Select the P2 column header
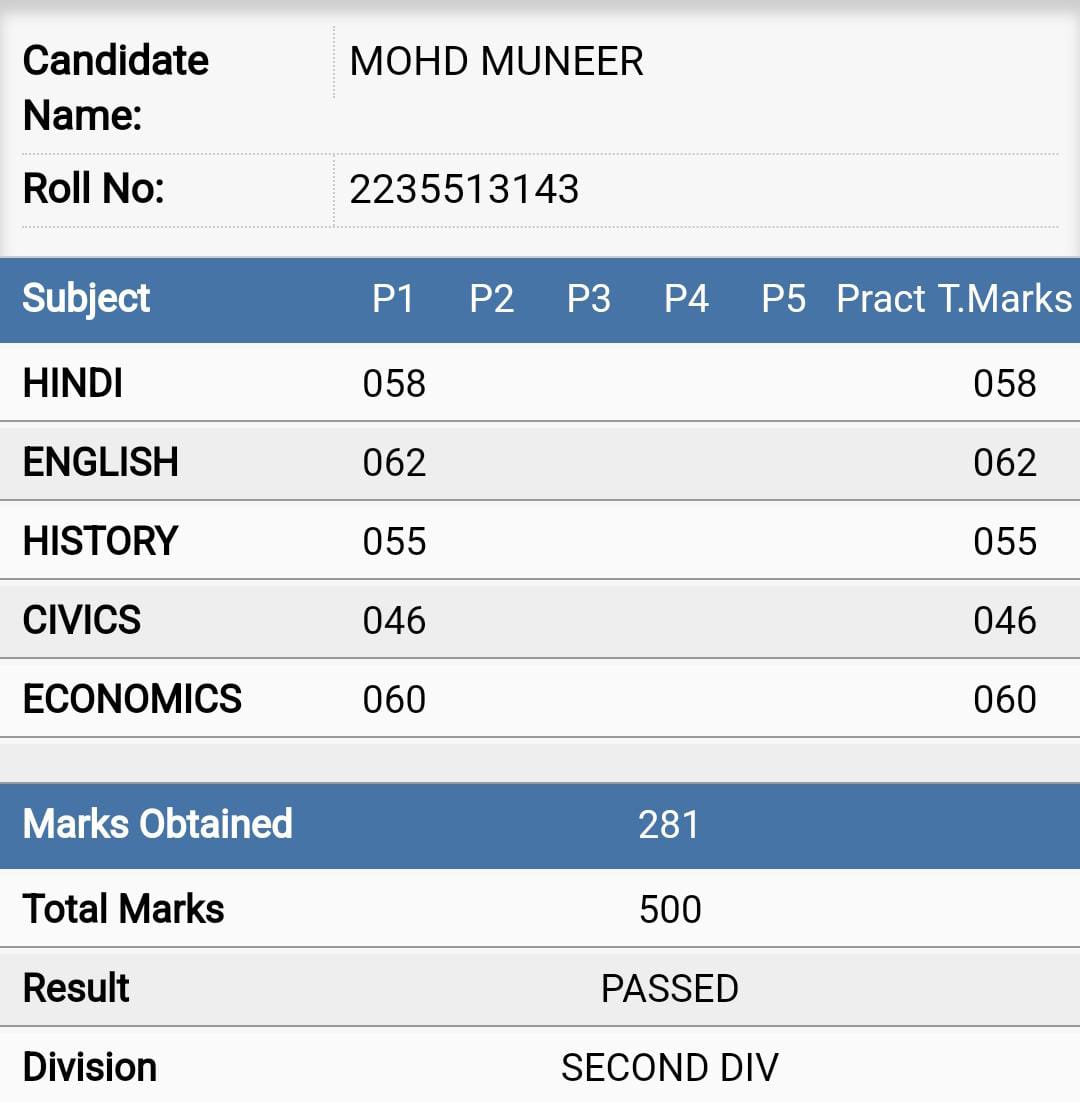 (491, 299)
